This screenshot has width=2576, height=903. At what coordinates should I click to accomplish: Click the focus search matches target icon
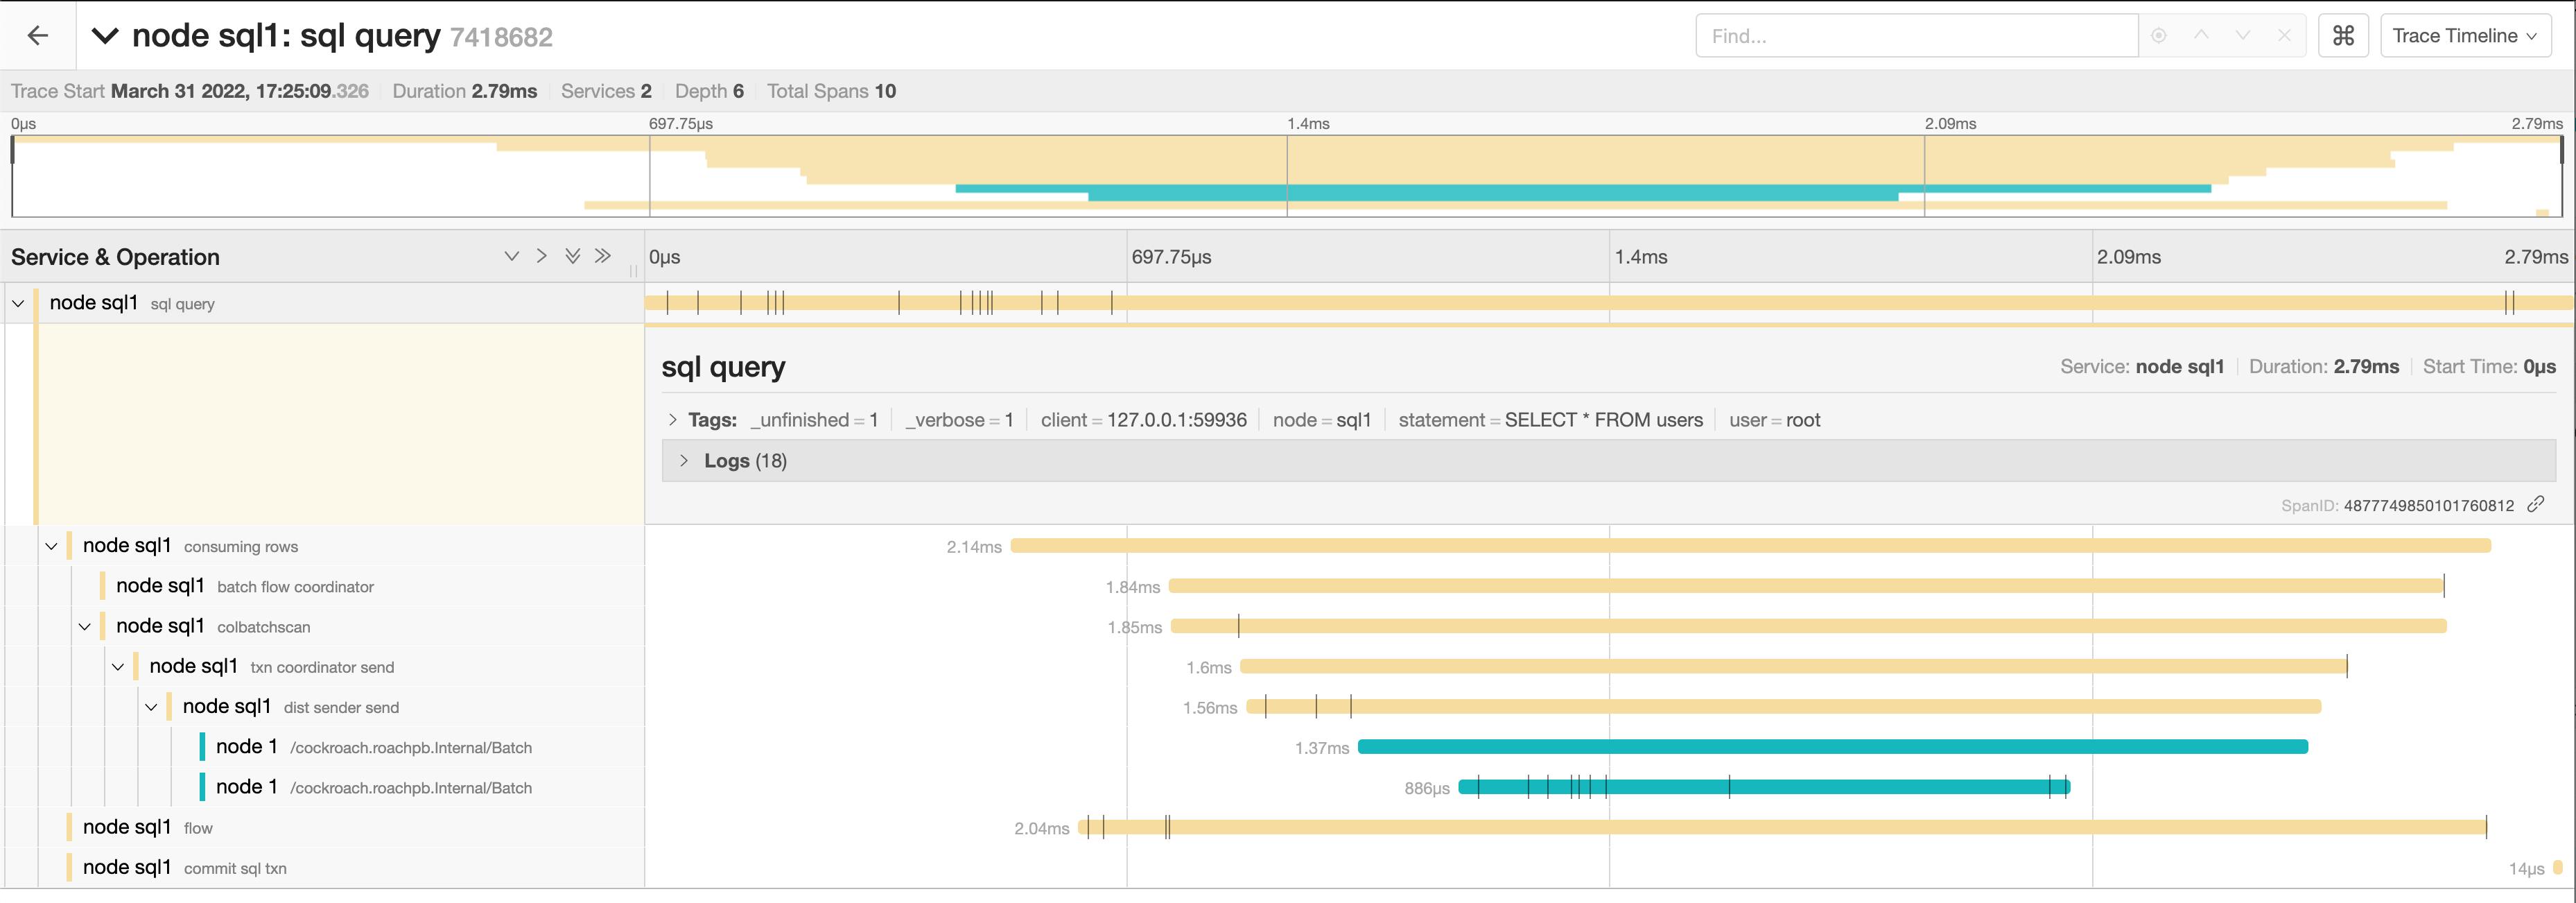(x=2158, y=36)
